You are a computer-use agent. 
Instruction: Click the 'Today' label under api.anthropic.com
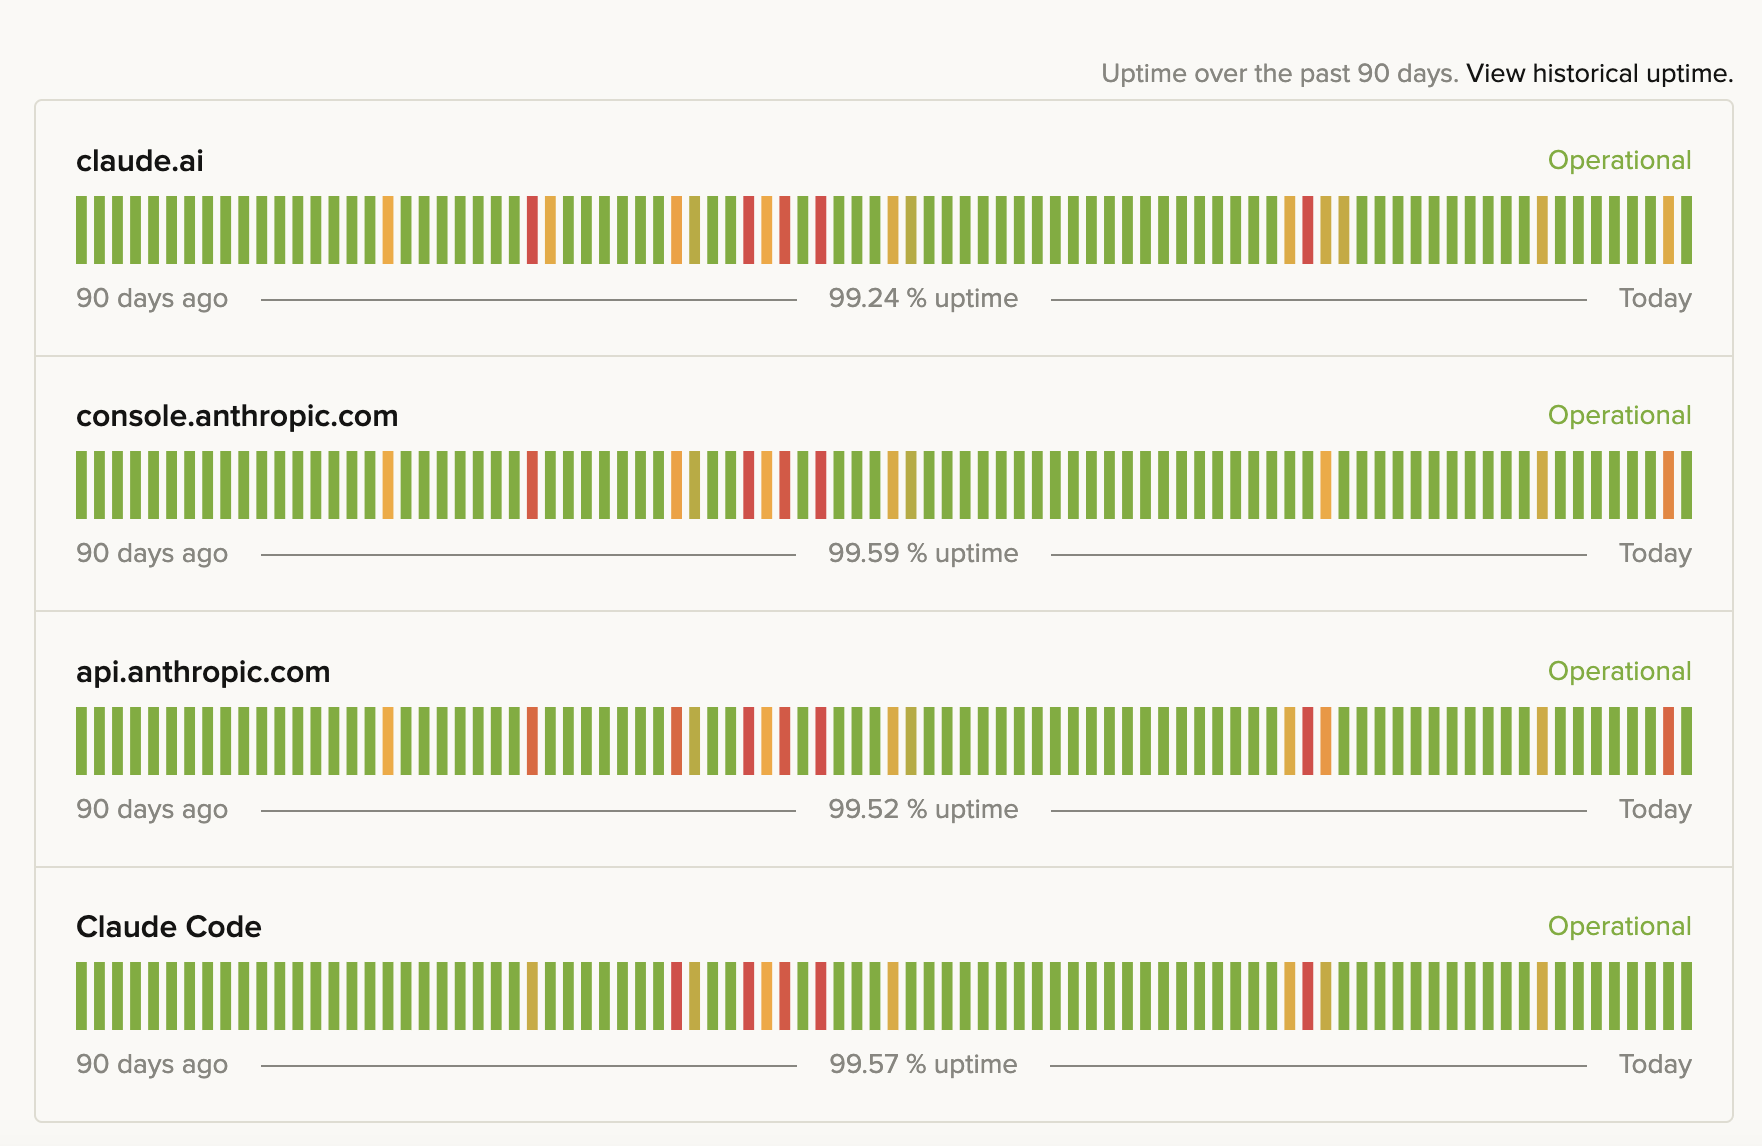click(1655, 809)
